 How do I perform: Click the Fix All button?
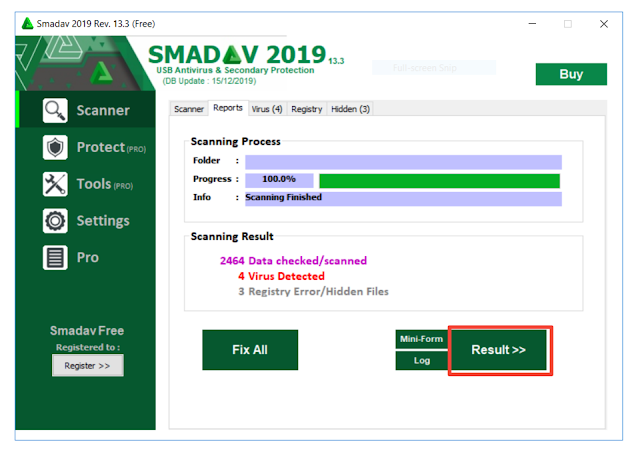[250, 350]
